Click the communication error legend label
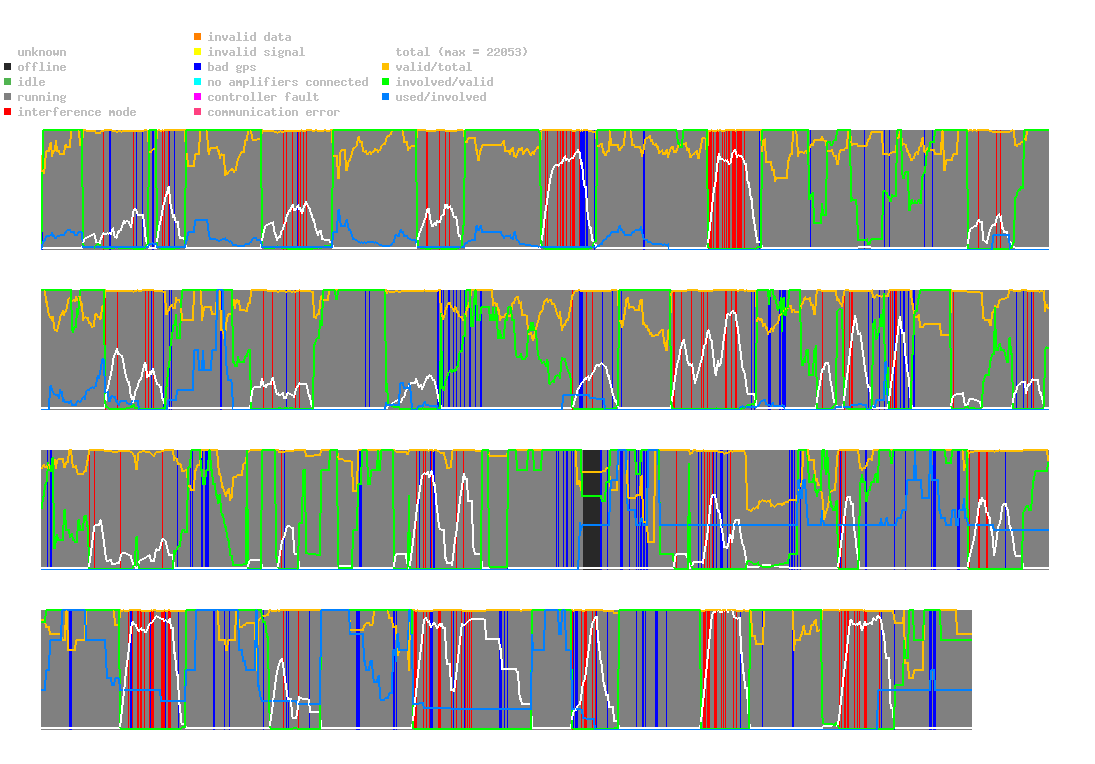The image size is (1095, 764). (273, 112)
